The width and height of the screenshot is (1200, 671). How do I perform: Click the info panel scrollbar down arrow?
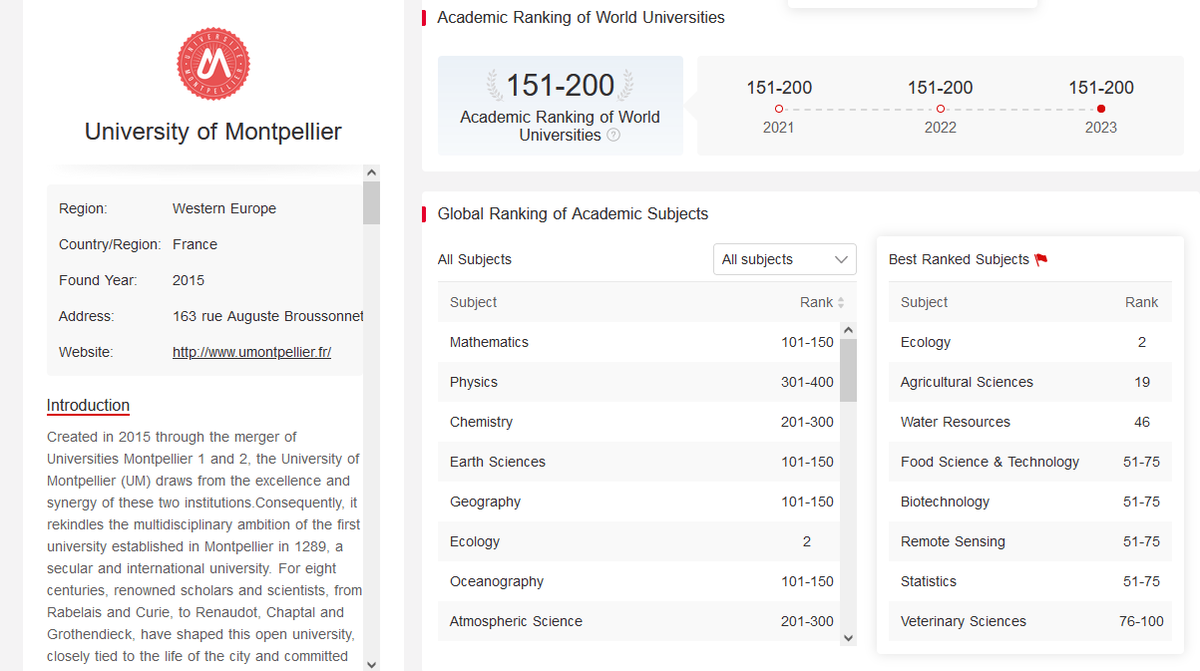coord(372,663)
